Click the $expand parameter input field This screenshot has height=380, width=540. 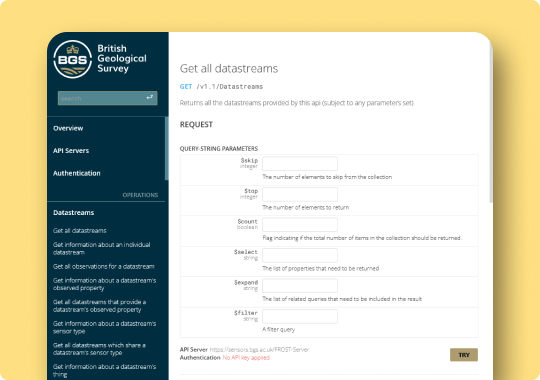[300, 286]
